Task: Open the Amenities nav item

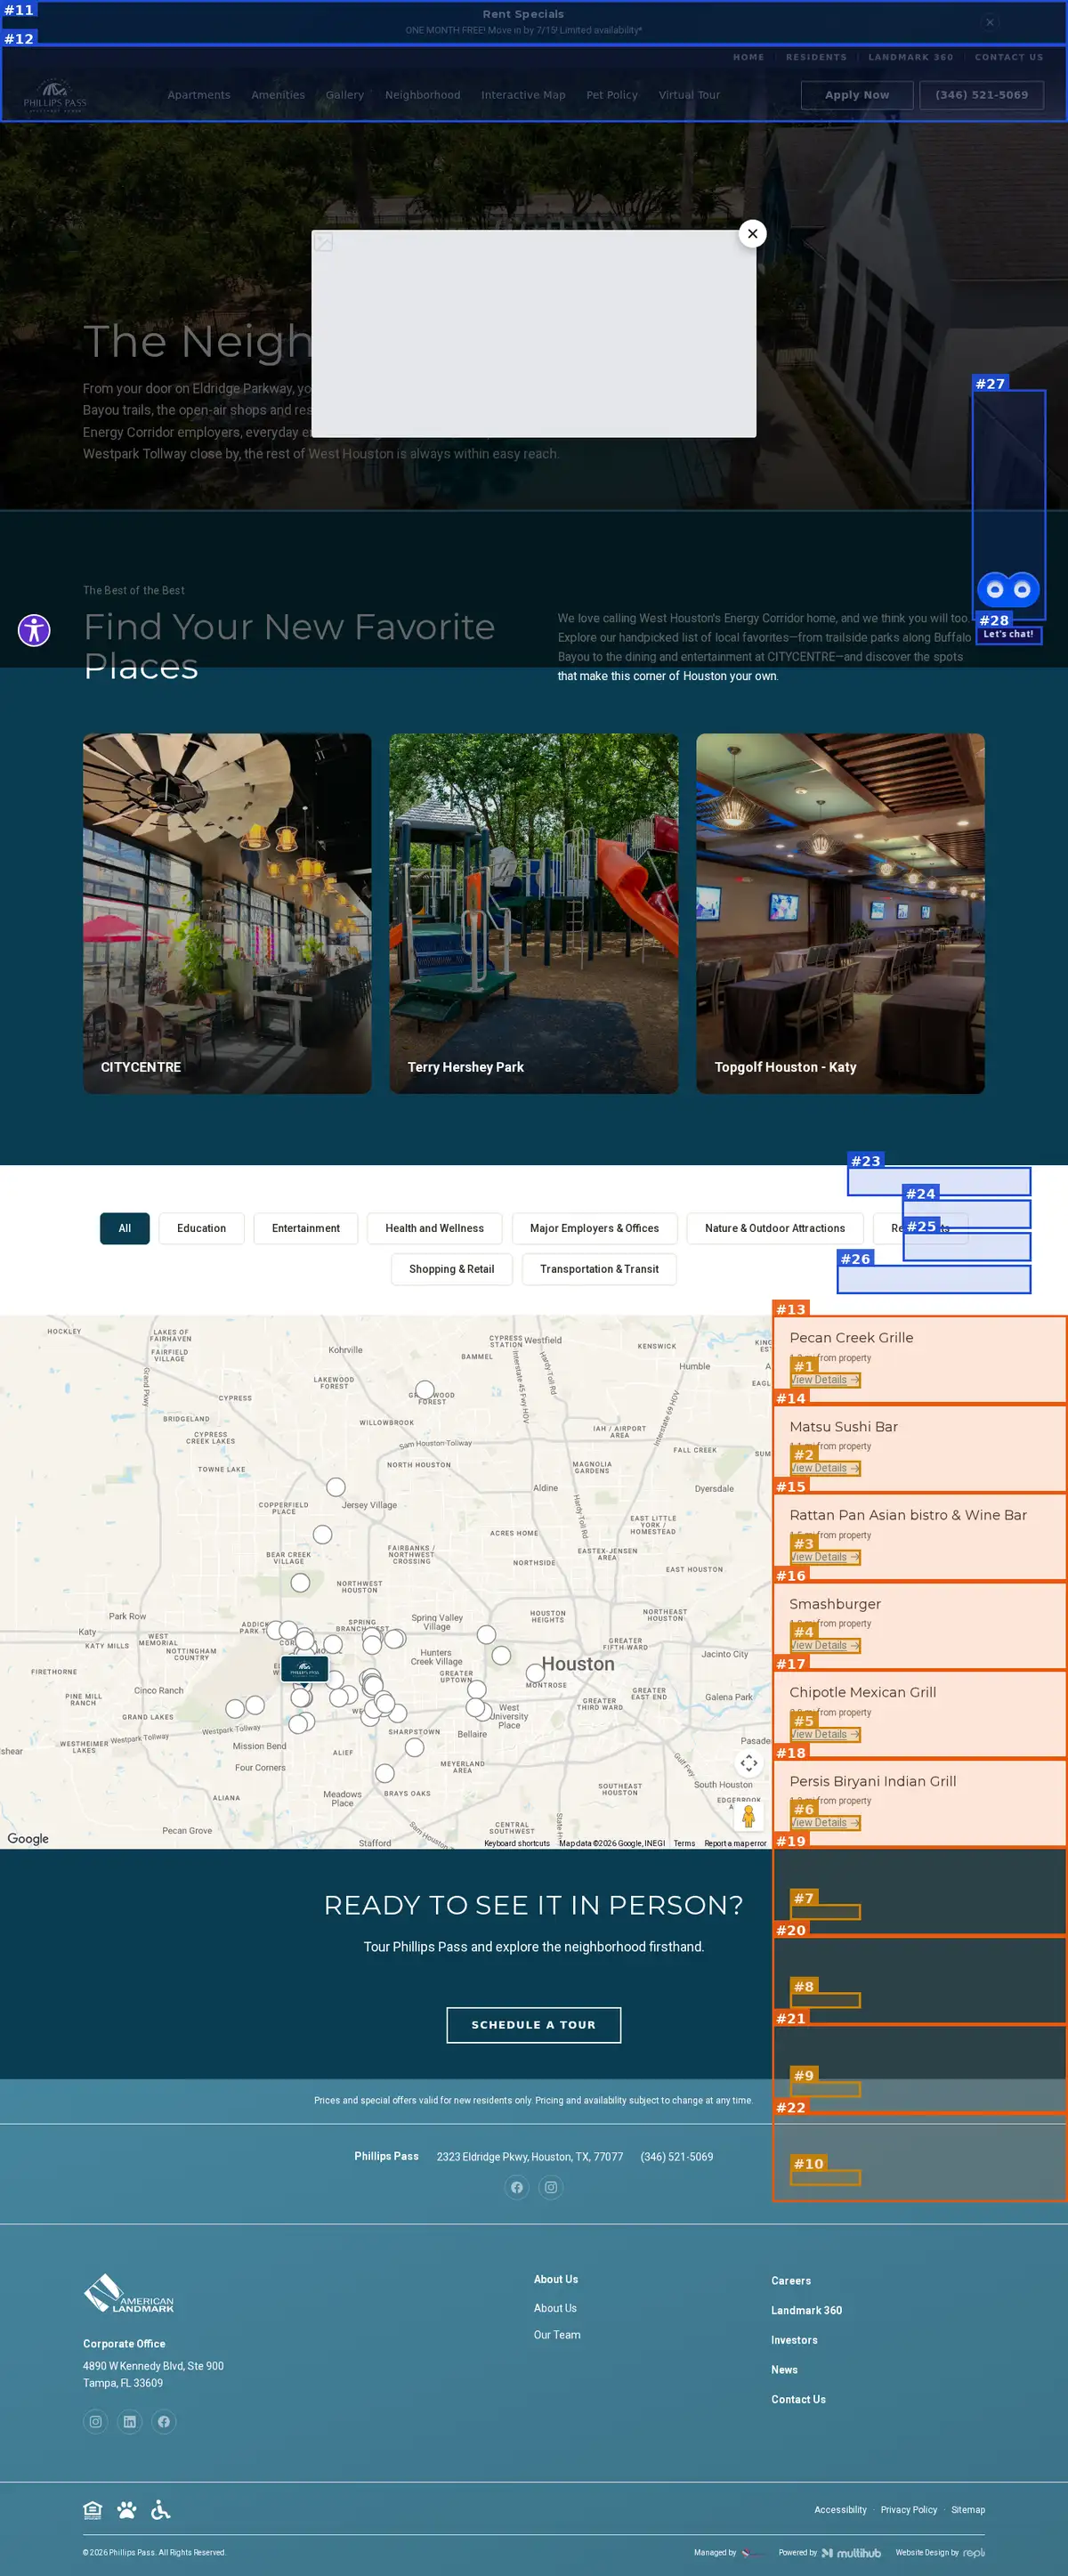Action: (278, 95)
